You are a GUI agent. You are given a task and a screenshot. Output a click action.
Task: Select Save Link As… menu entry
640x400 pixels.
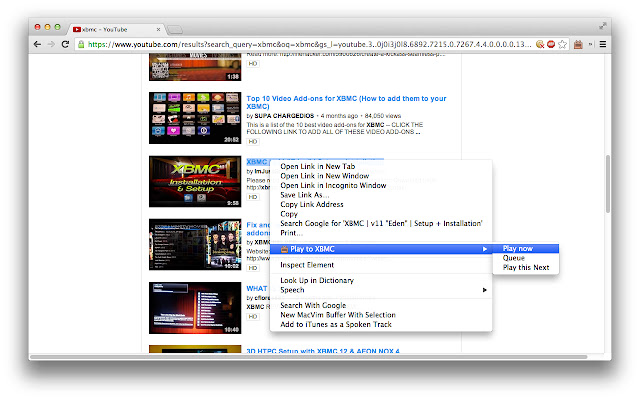coord(304,195)
